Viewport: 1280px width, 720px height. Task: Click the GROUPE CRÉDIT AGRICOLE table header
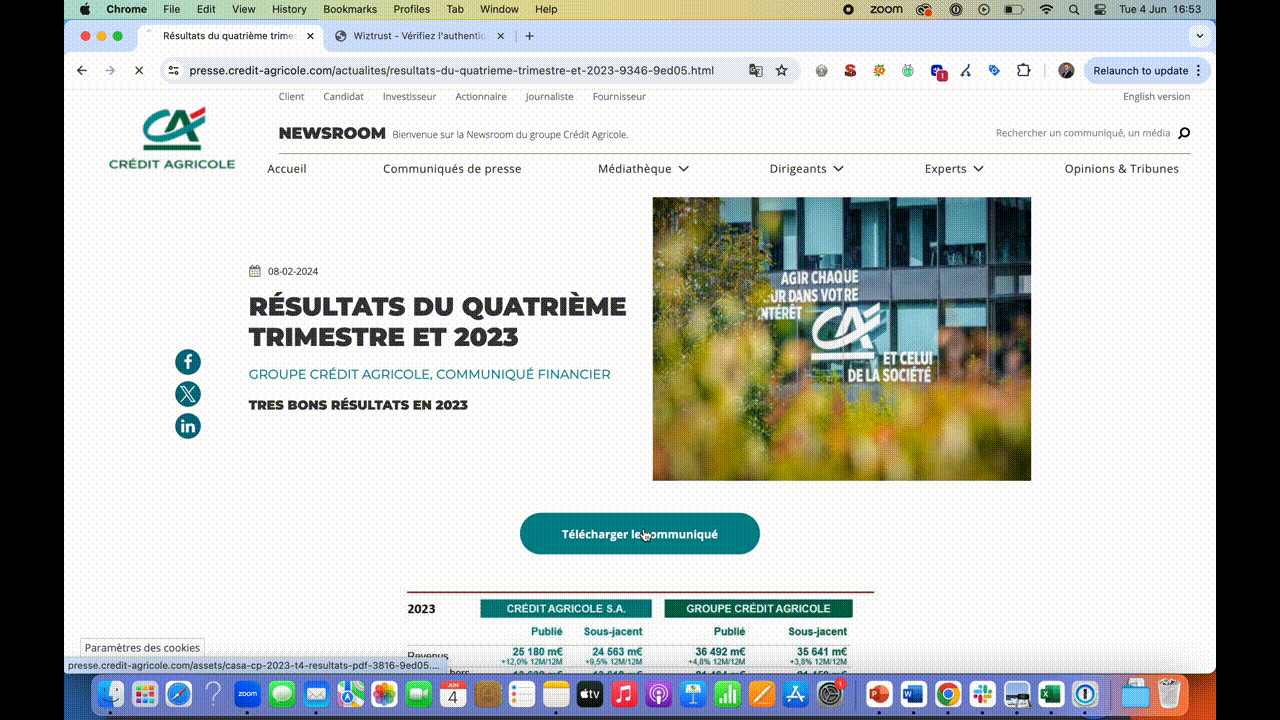coord(758,608)
